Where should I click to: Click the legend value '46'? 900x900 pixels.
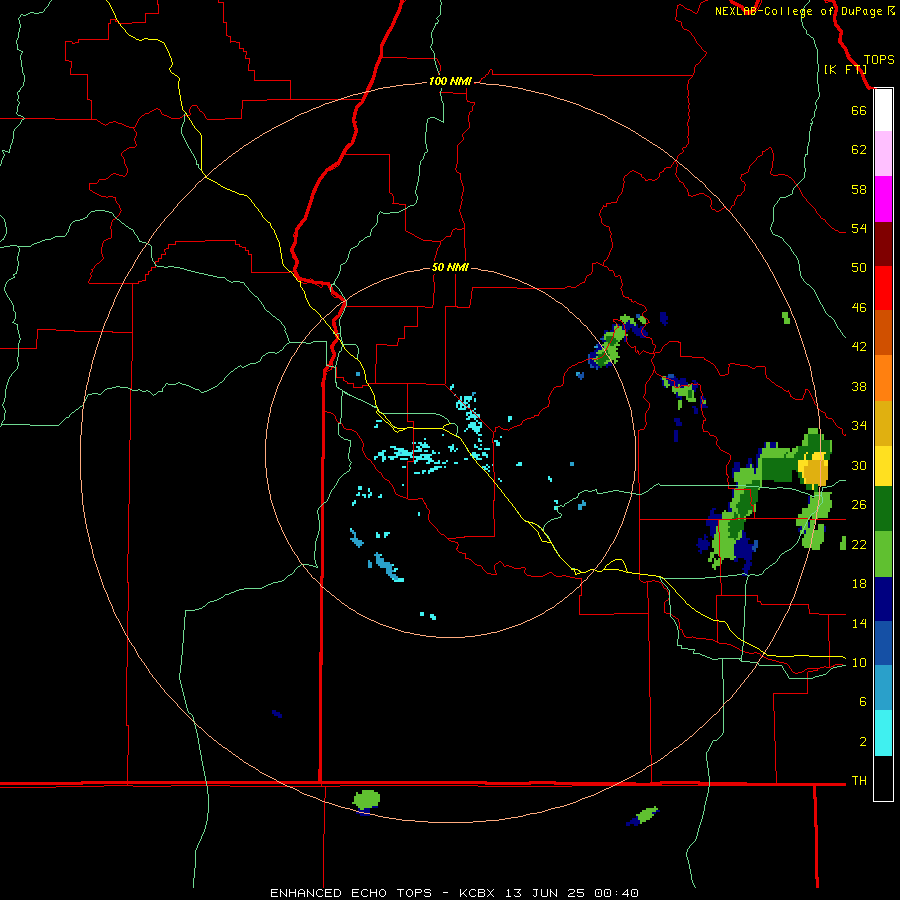click(859, 307)
